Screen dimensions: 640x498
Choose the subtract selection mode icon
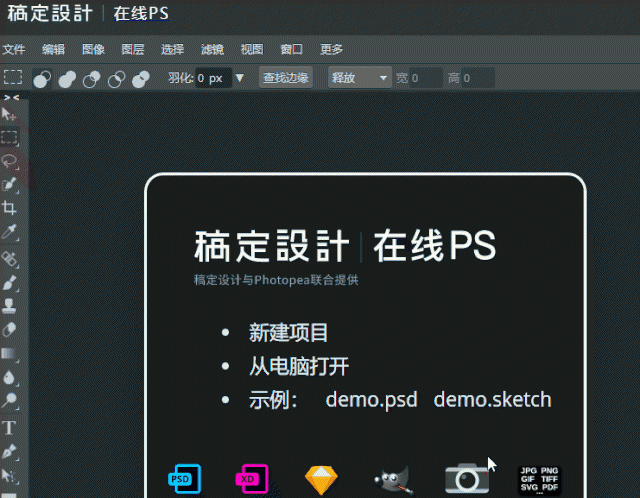point(91,78)
